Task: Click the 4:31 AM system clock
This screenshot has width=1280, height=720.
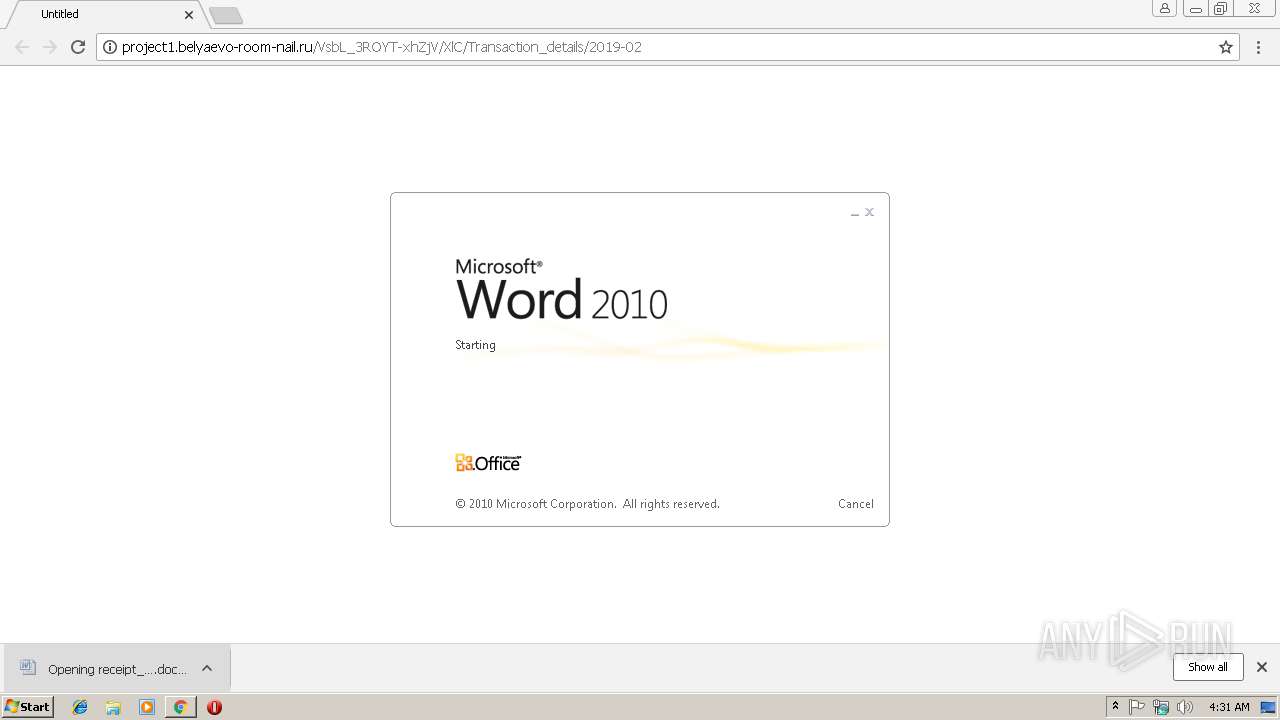Action: click(x=1229, y=707)
